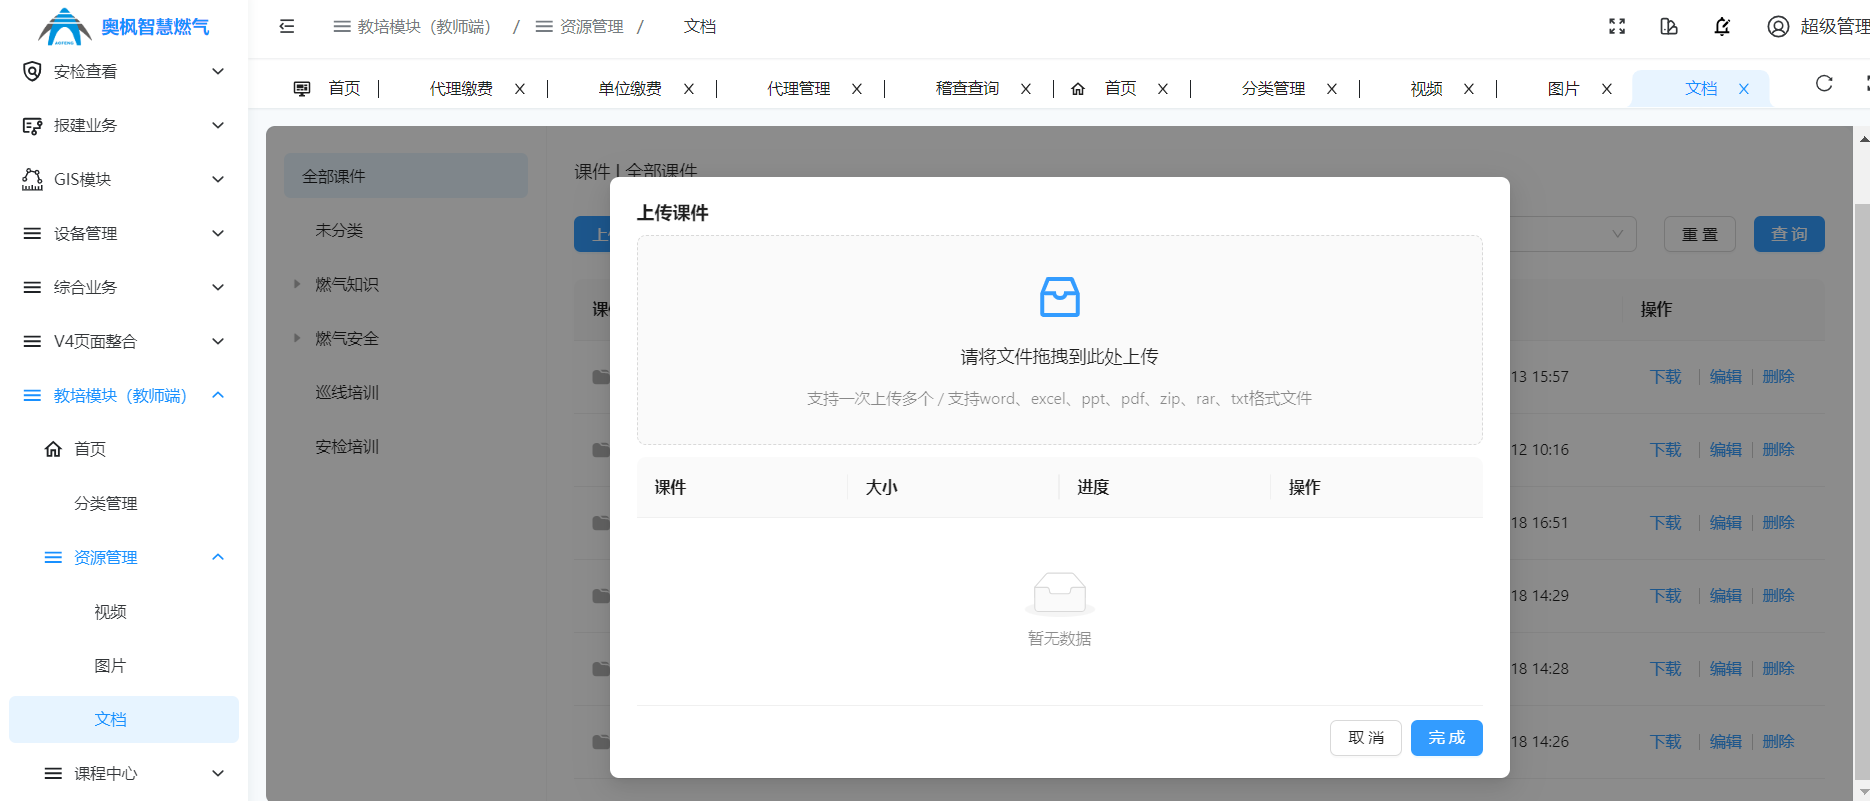The width and height of the screenshot is (1870, 801).
Task: Close the 分类管理 tab
Action: 1332,88
